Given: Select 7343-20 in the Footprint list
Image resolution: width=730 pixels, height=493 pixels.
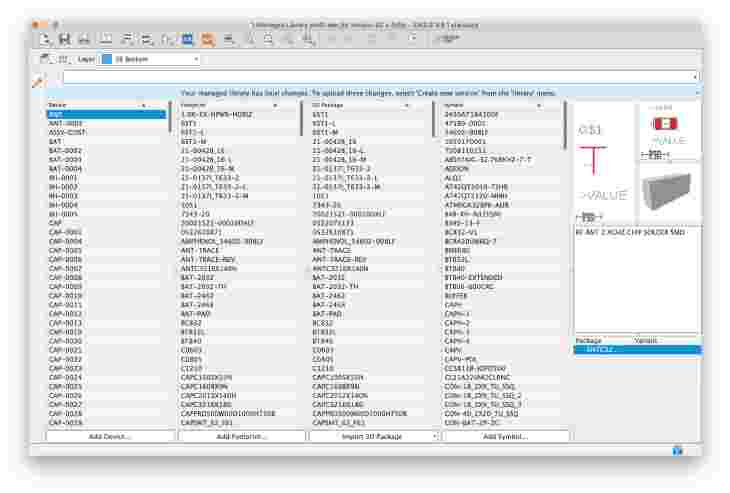Looking at the screenshot, I should [x=195, y=214].
